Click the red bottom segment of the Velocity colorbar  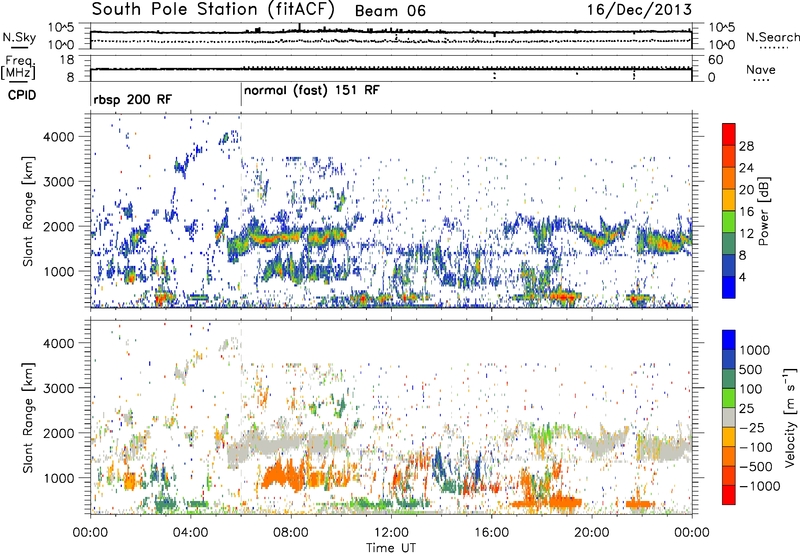(729, 495)
